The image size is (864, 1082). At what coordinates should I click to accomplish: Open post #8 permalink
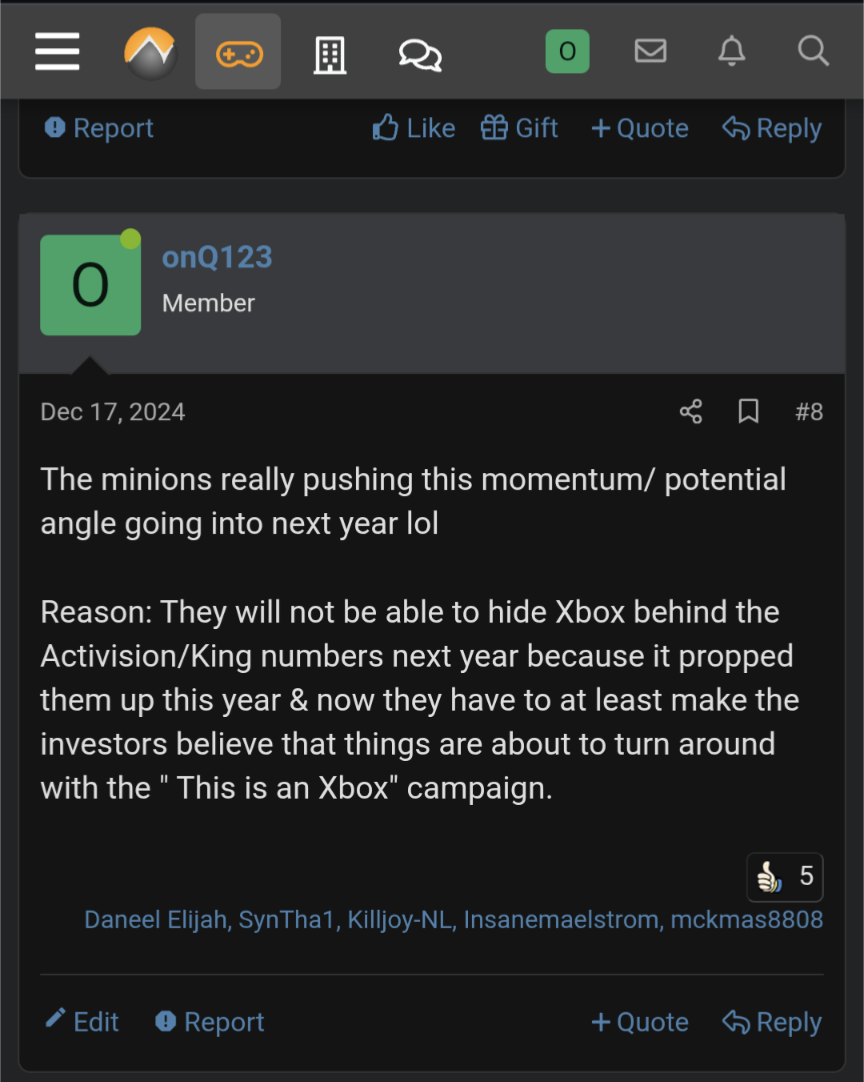click(809, 411)
